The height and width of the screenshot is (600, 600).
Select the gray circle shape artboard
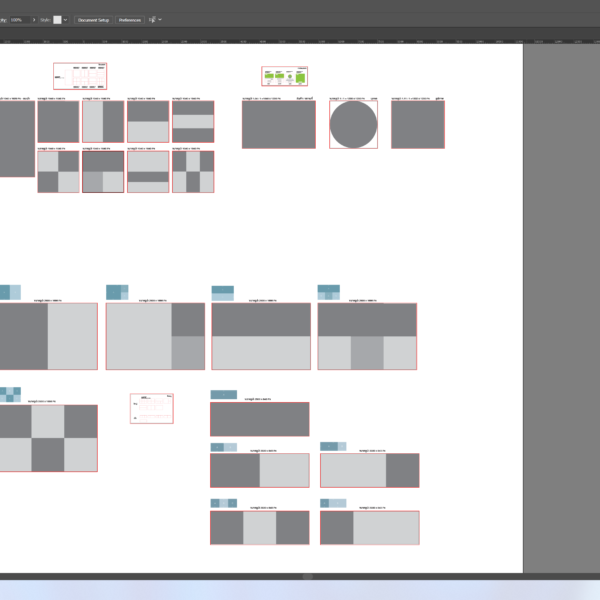(x=353, y=124)
